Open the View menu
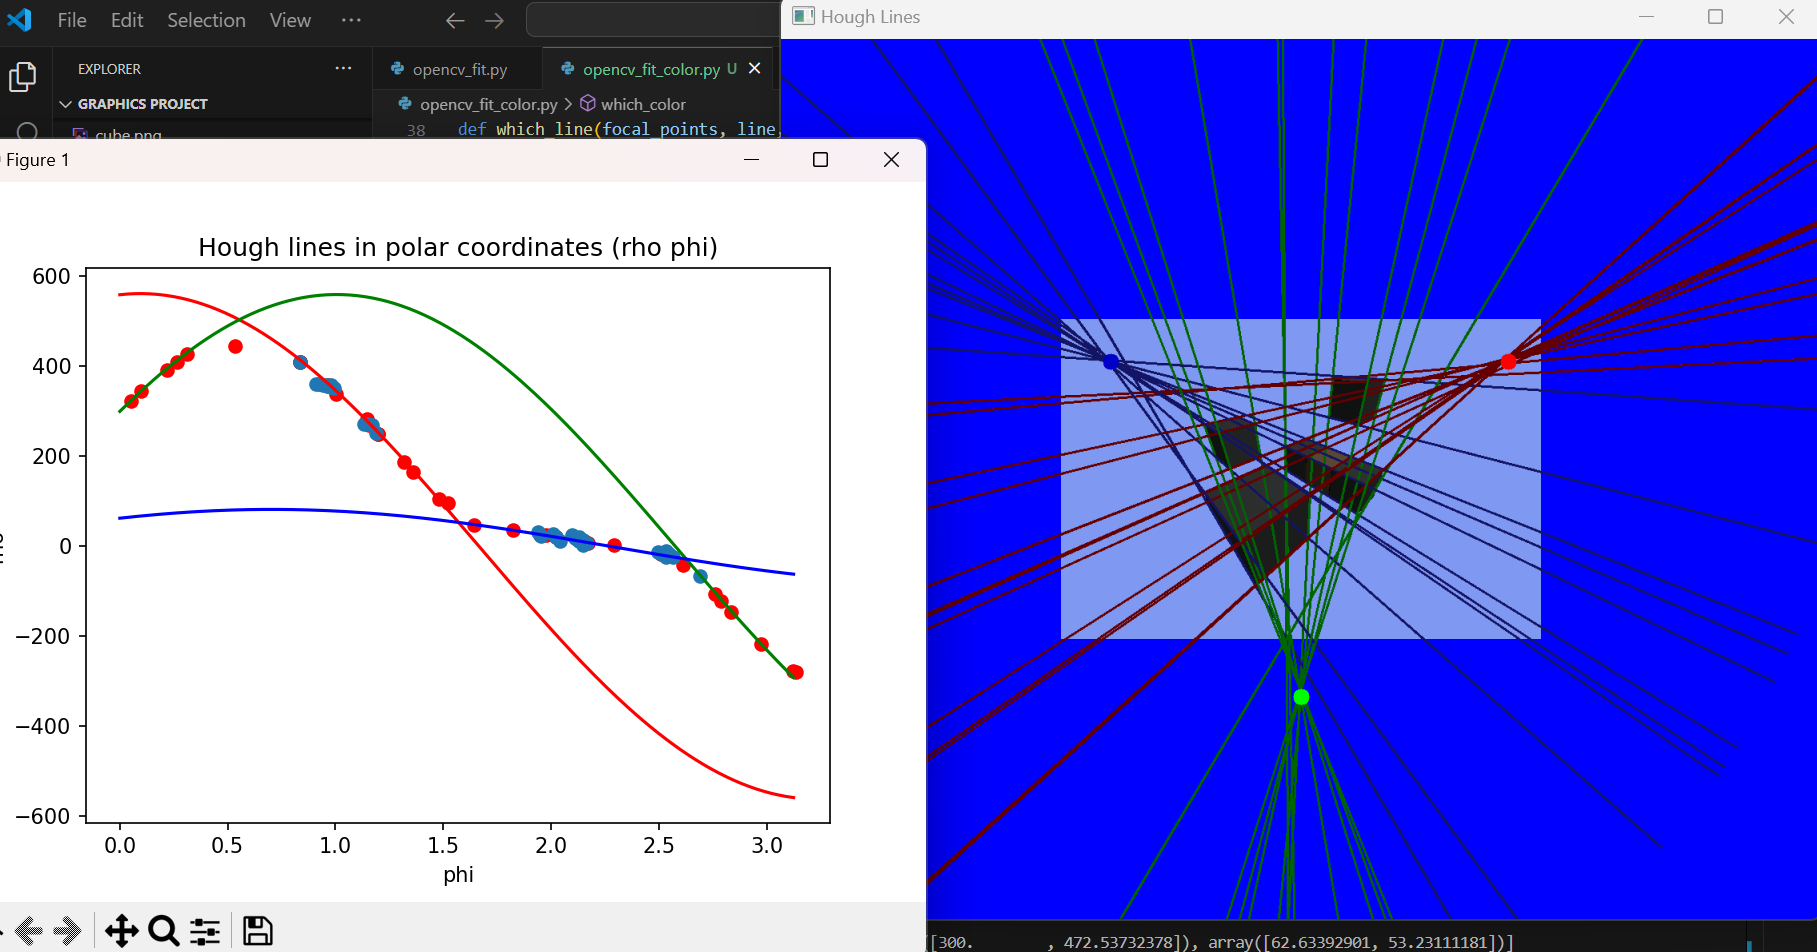 (290, 20)
